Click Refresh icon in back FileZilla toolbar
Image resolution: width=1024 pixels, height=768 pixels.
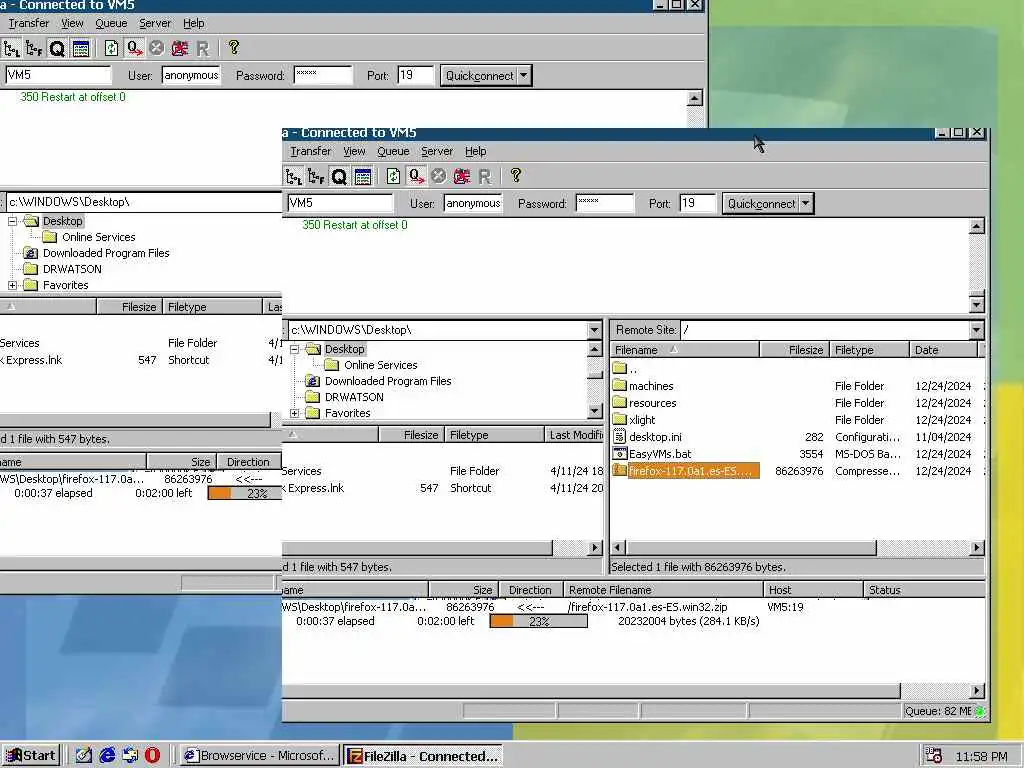[111, 48]
